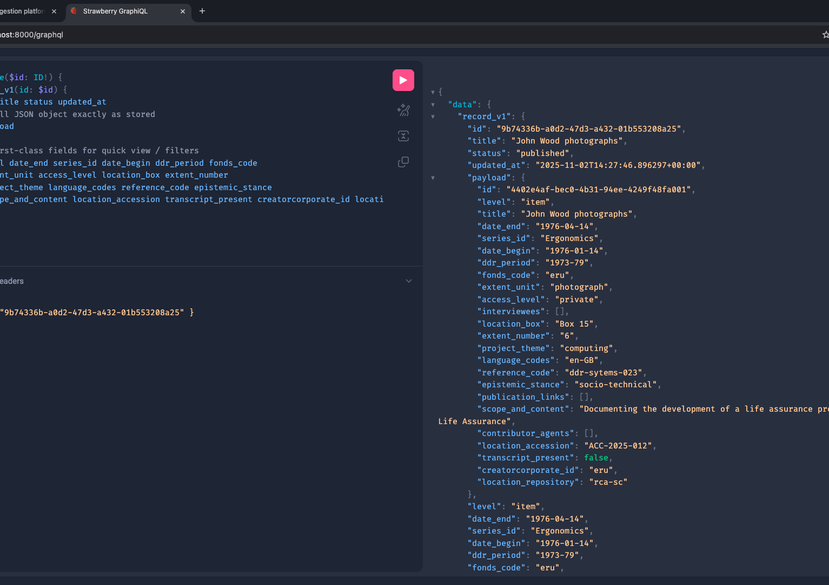
Task: Collapse the payload object in the results
Action: (432, 177)
